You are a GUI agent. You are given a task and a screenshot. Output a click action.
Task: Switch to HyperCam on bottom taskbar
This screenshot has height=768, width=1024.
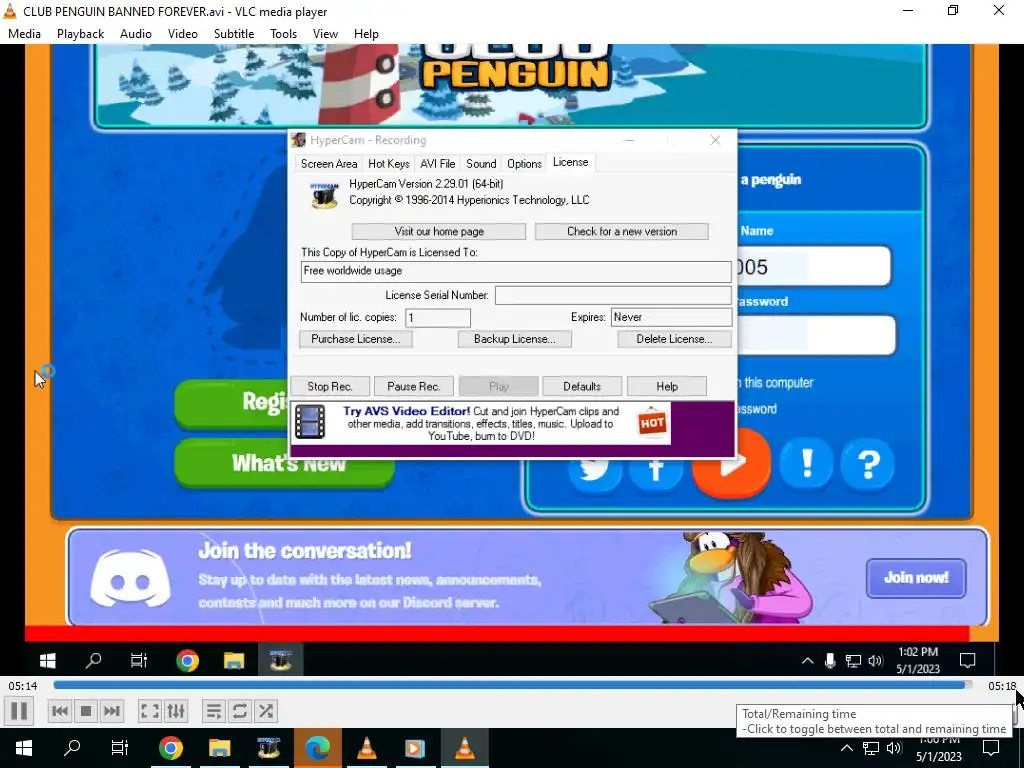tap(268, 748)
